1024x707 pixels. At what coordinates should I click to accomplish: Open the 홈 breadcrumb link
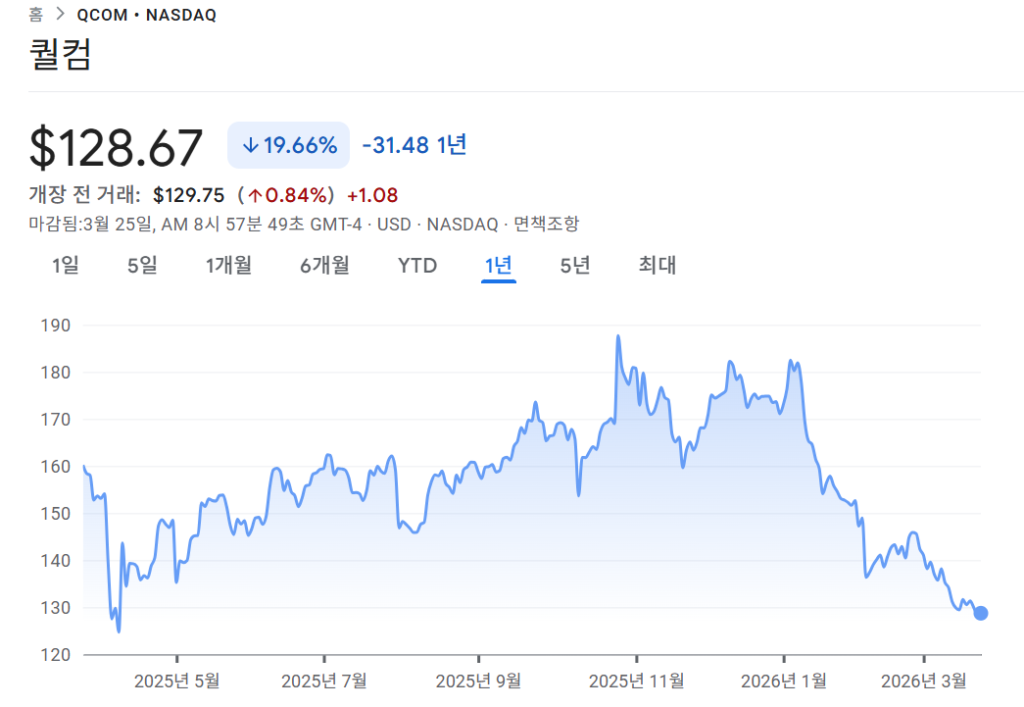(x=36, y=14)
